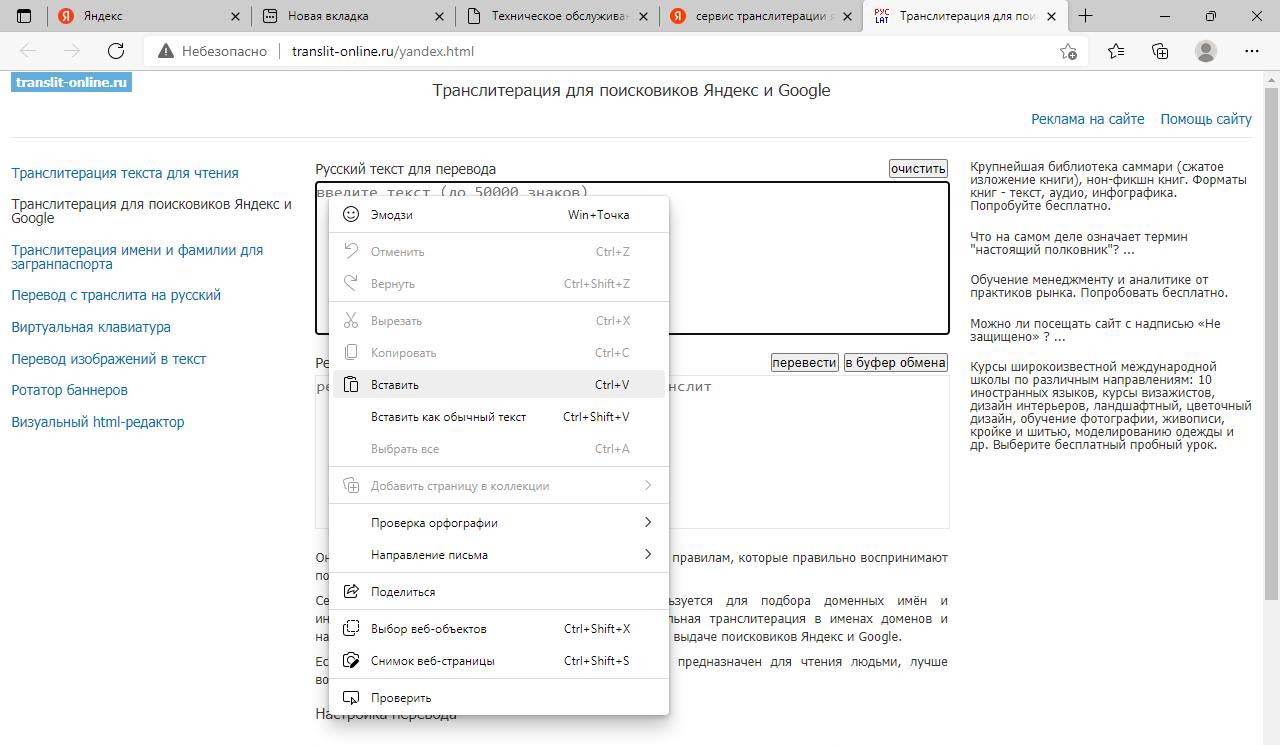Add page to favorites star icon
Viewport: 1280px width, 745px height.
click(x=1068, y=52)
